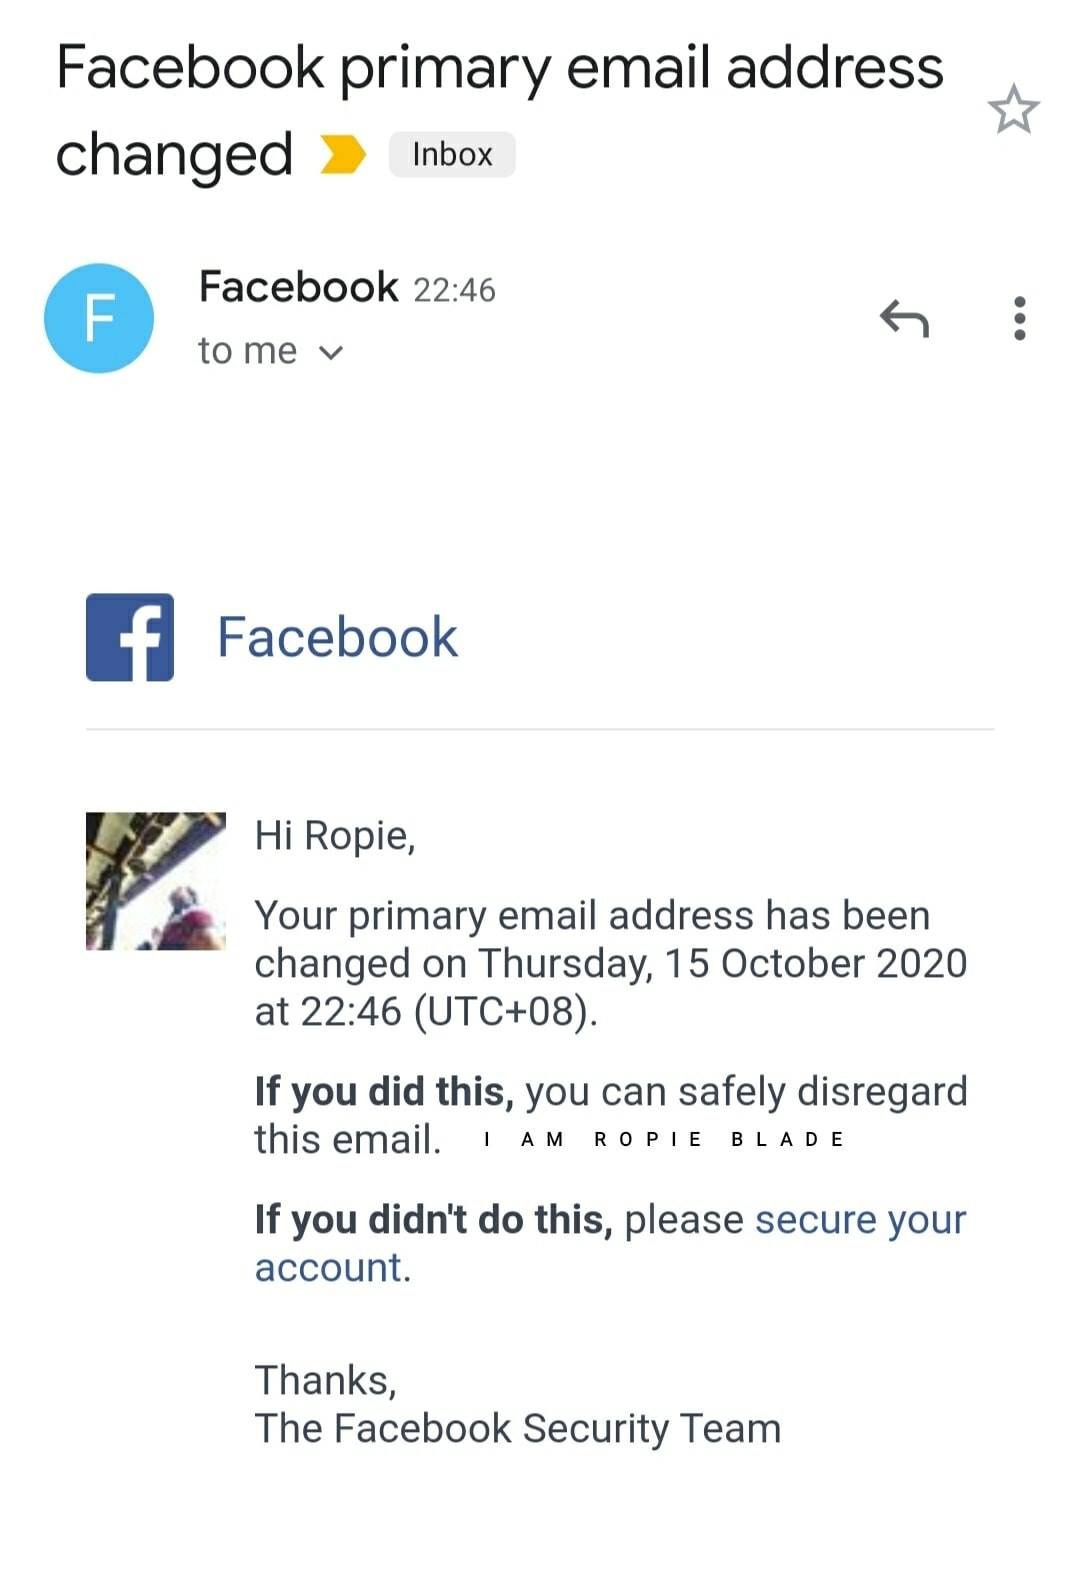Expand recipient details chevron beside "to me"
The width and height of the screenshot is (1080, 1576).
point(331,352)
